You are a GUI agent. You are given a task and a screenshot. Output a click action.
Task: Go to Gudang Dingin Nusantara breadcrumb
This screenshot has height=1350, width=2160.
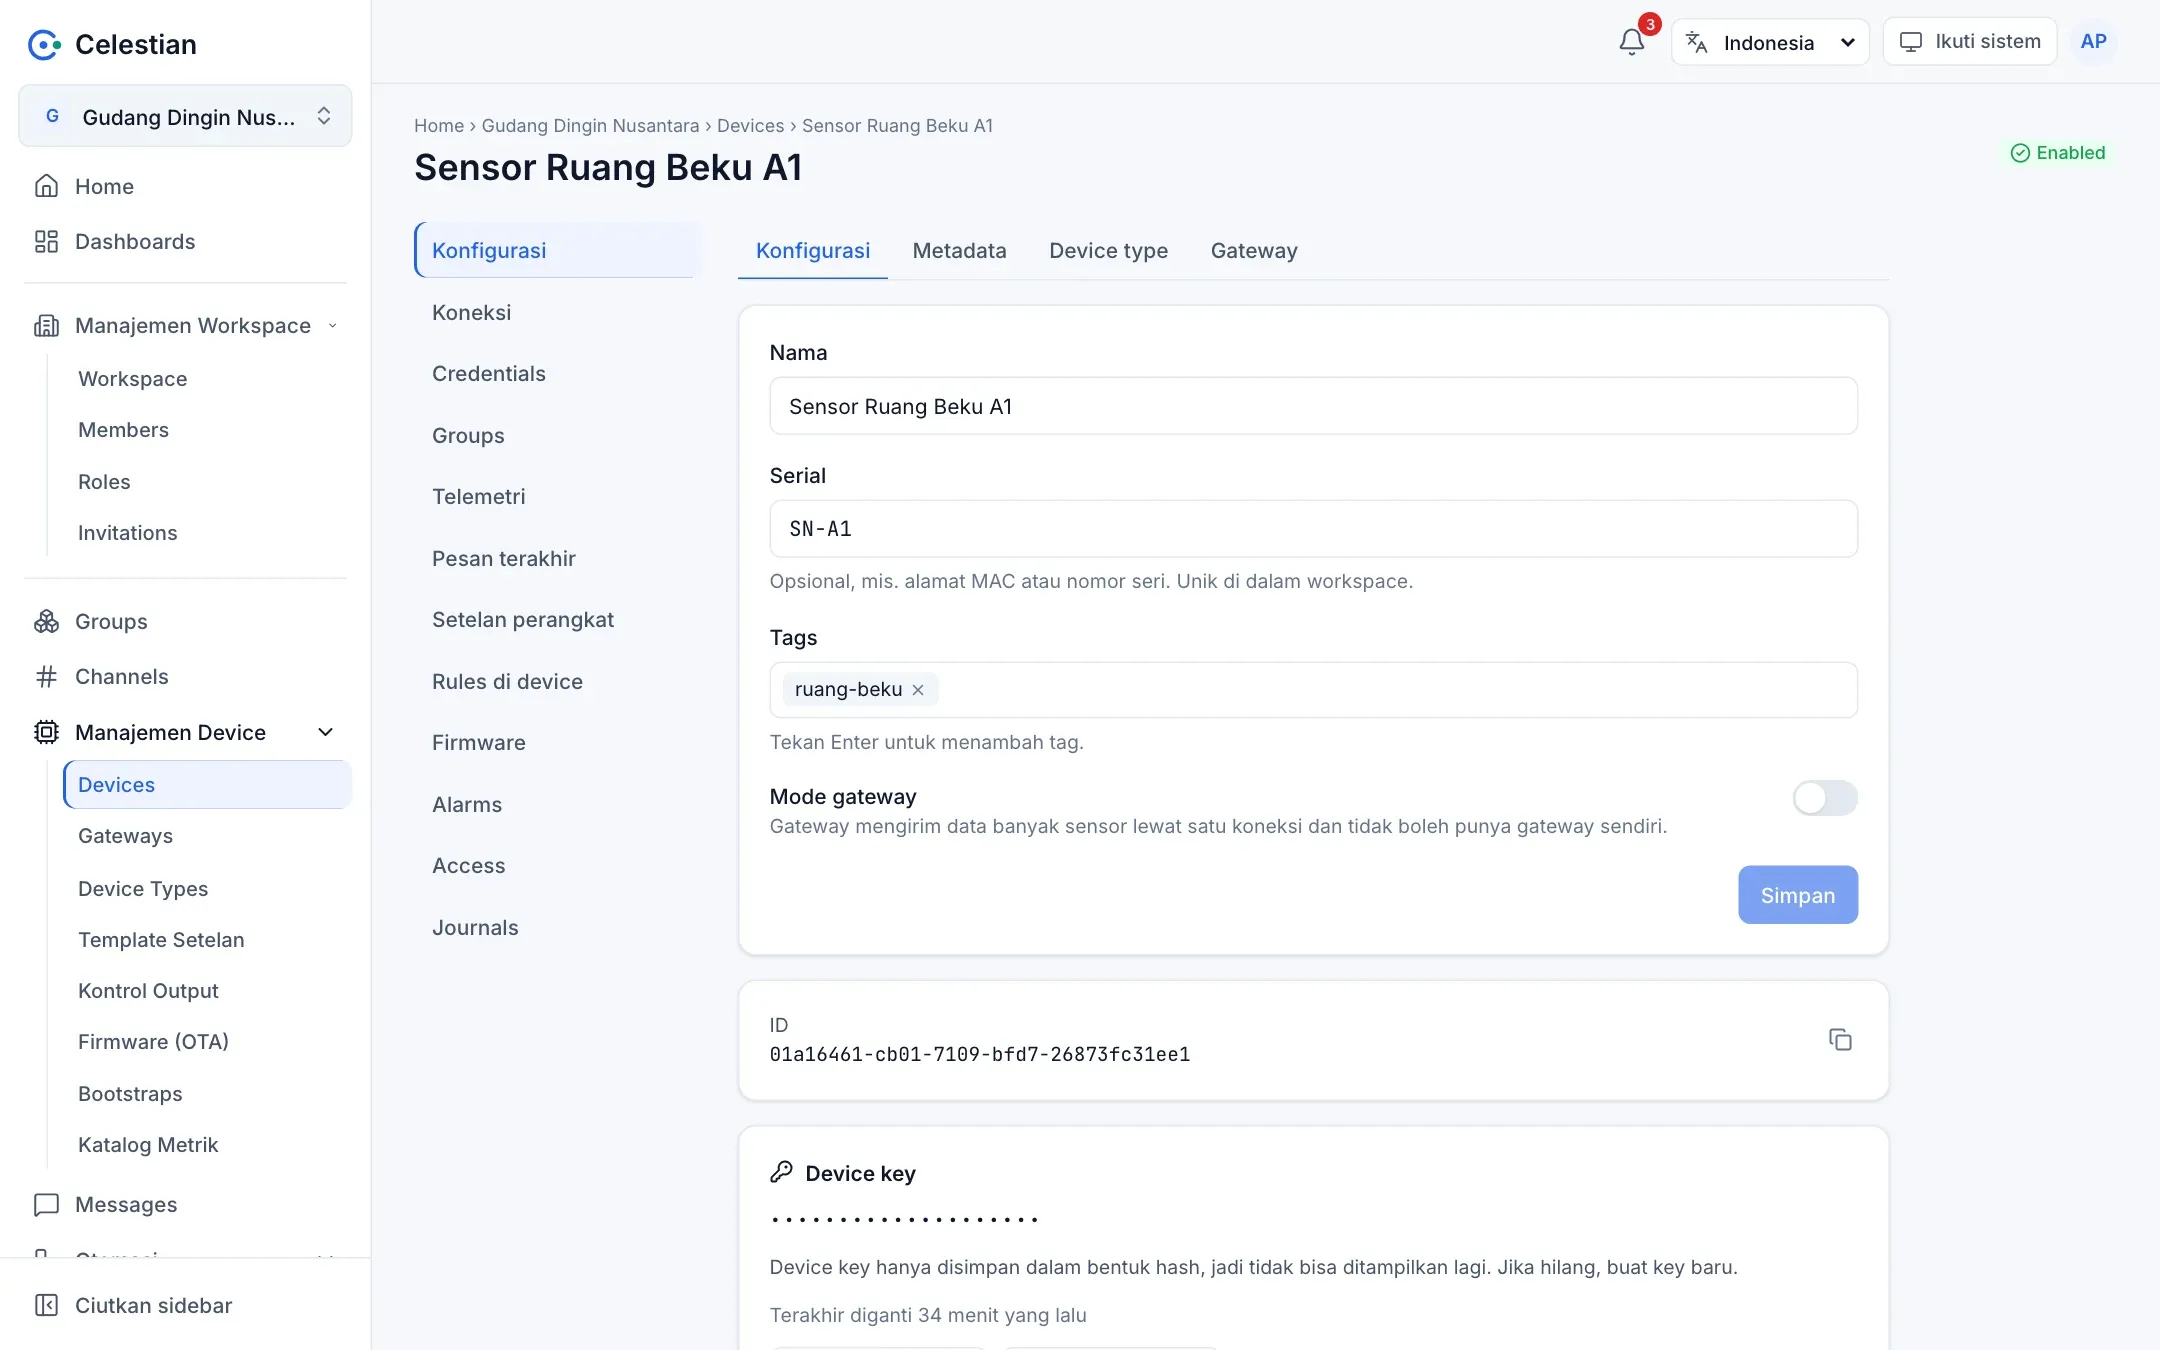pyautogui.click(x=590, y=126)
